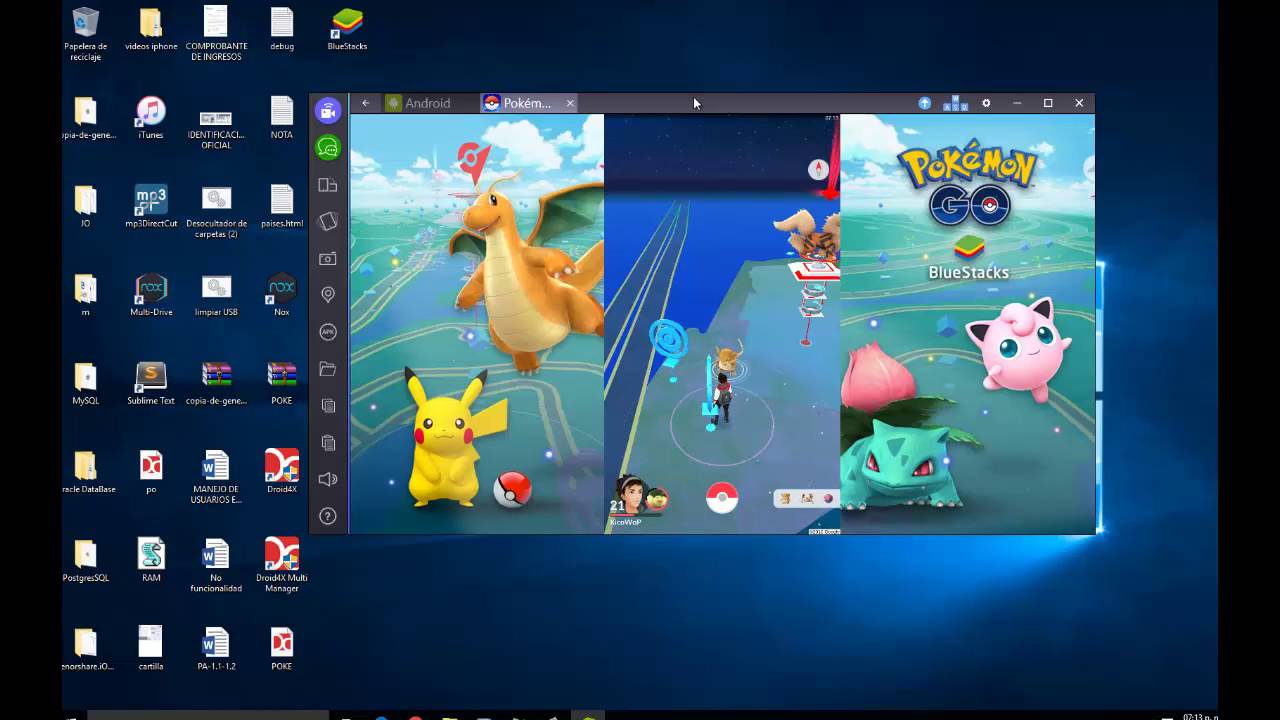1280x720 pixels.
Task: Open the green chat bubble sidebar icon
Action: click(x=328, y=148)
